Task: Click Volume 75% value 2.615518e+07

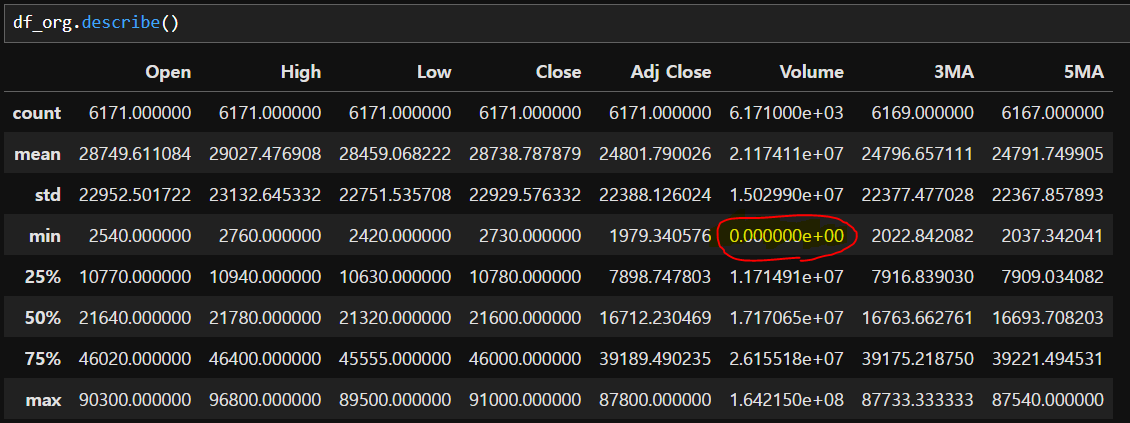Action: (786, 358)
